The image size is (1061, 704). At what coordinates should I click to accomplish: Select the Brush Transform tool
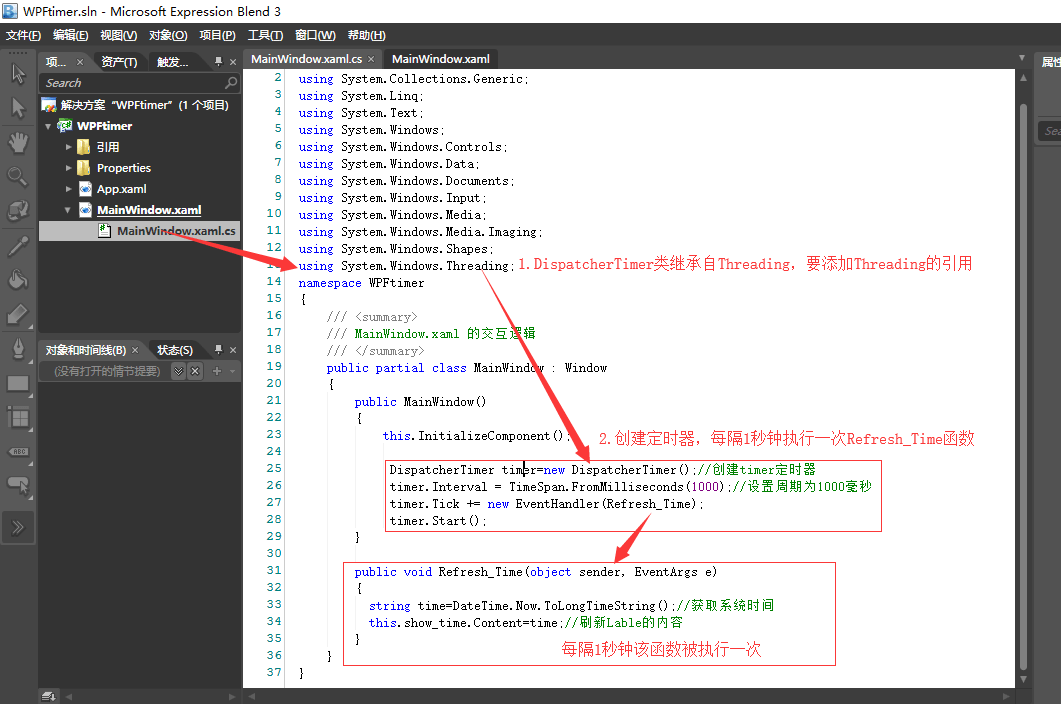[x=18, y=314]
